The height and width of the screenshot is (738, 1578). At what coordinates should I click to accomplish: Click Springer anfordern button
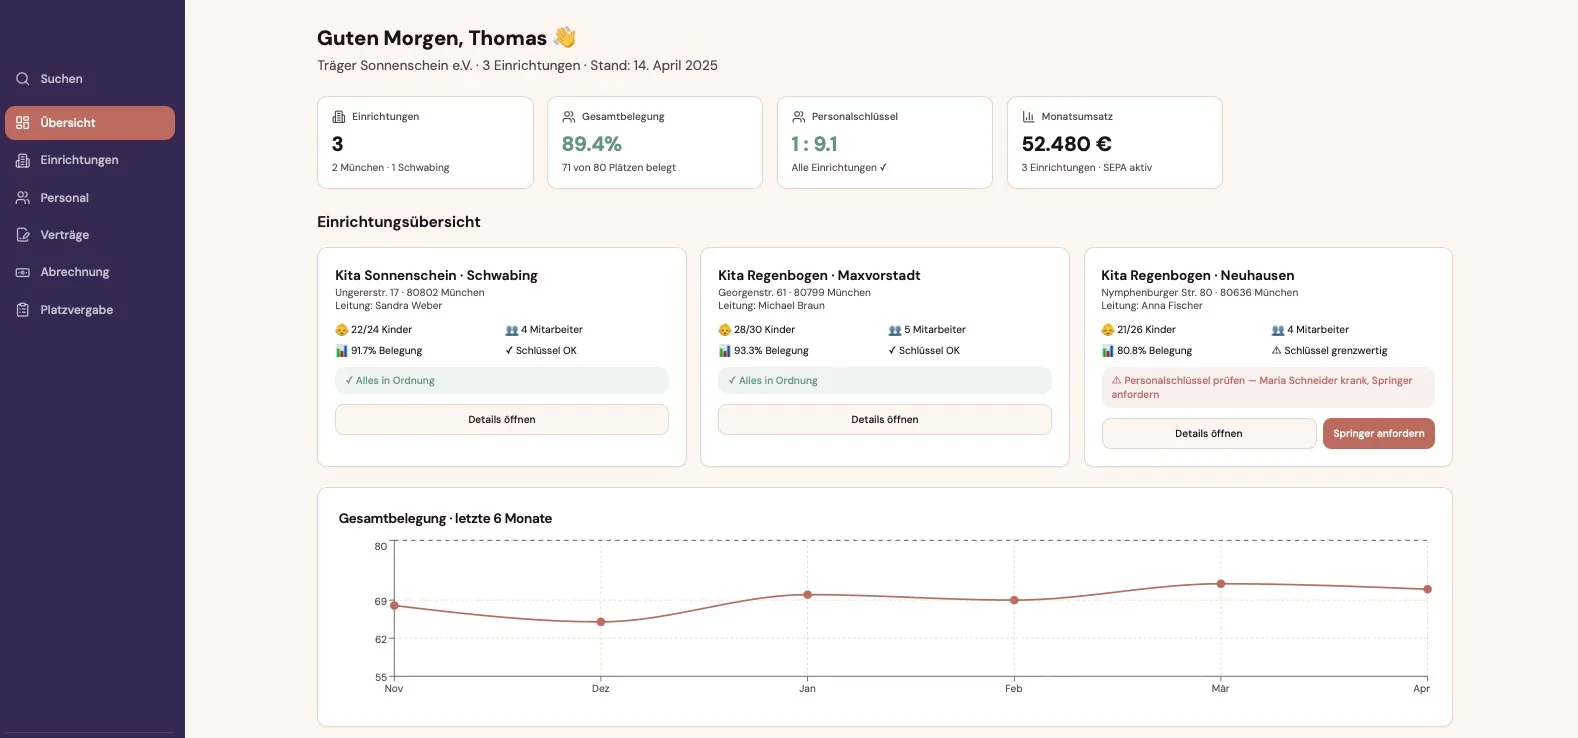1379,434
